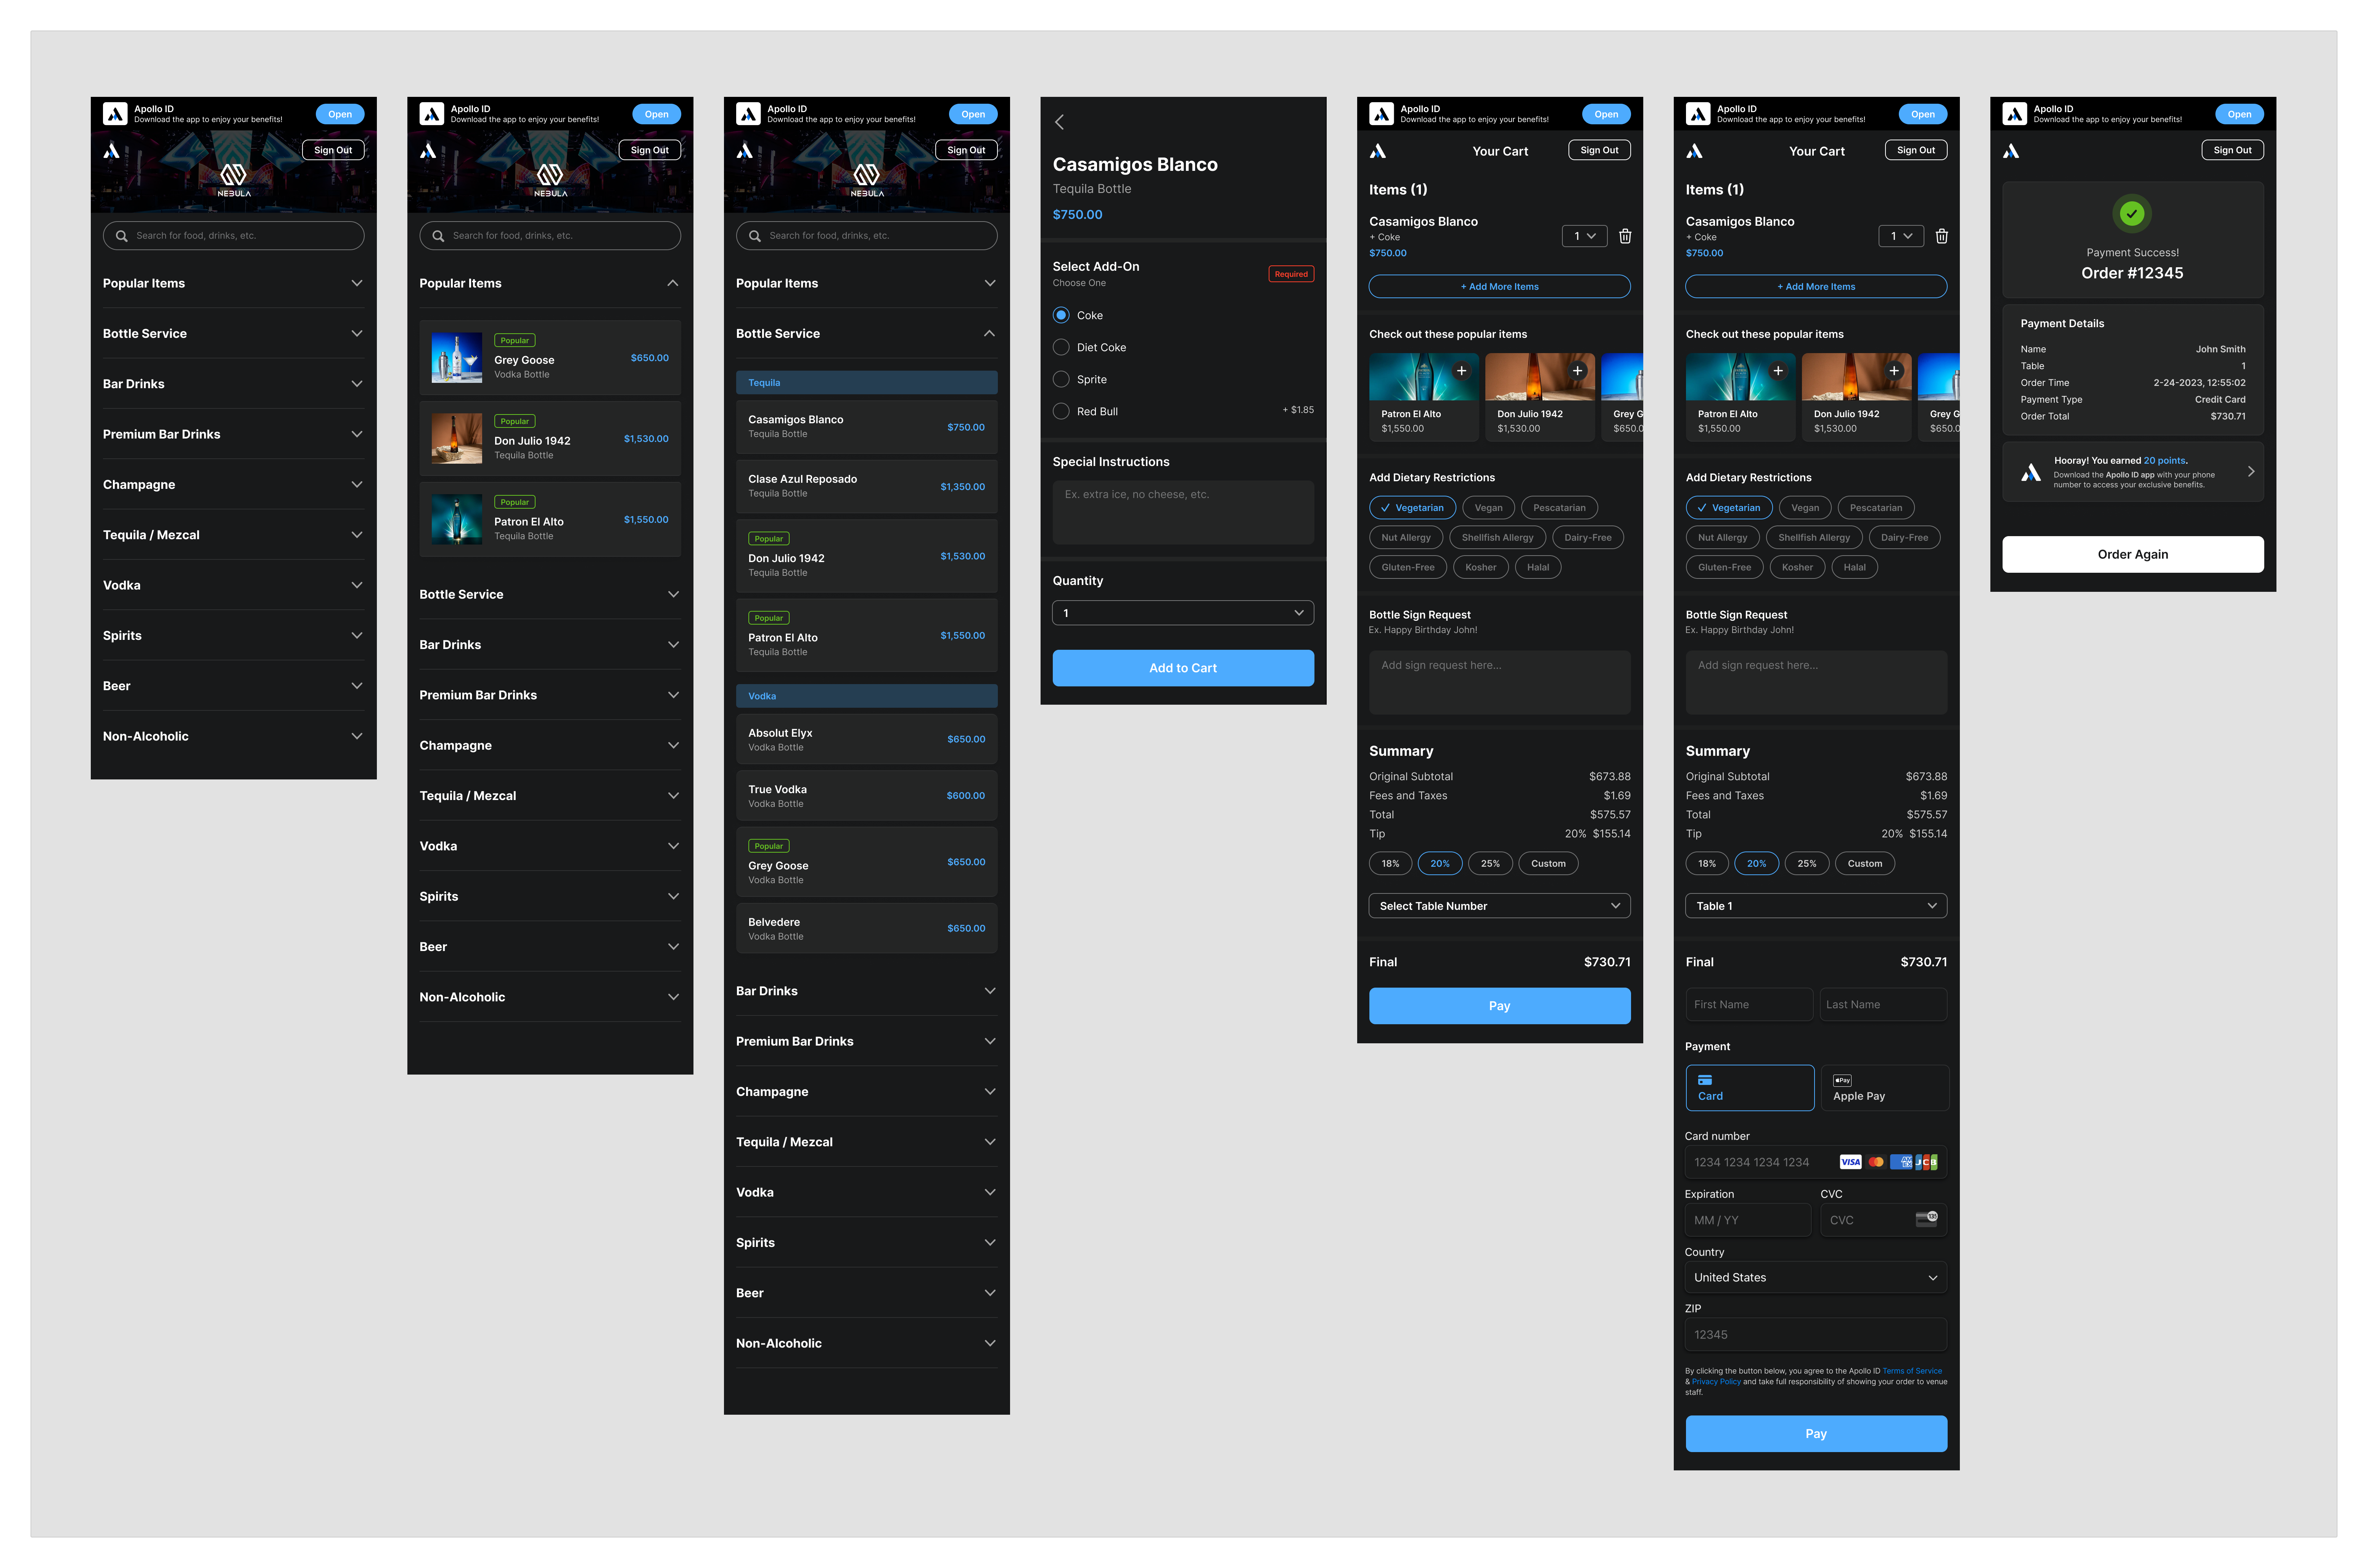Select Red Bull add-on radio
The image size is (2368, 1568).
[1061, 411]
